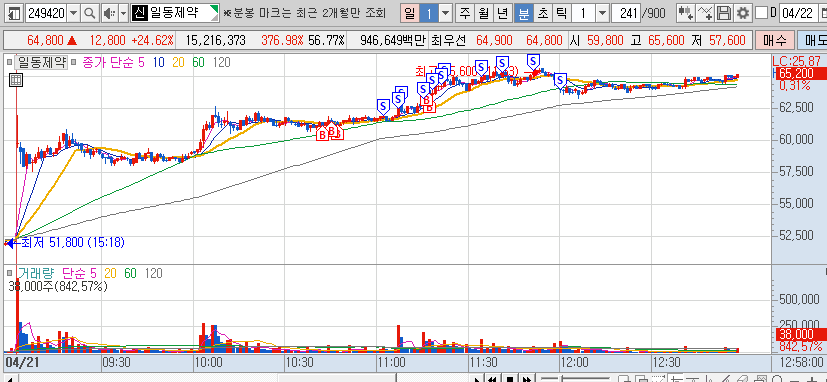Click the blue 10 moving-average legend
Screen dimensions: 827x382
tap(158, 63)
